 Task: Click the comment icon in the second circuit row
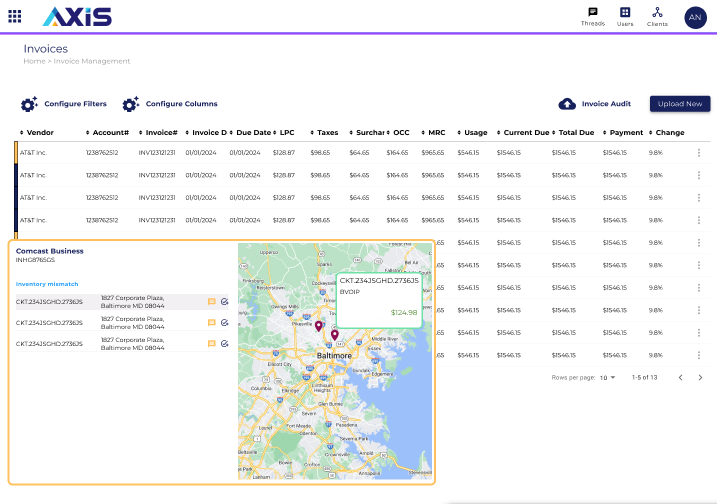pos(212,323)
